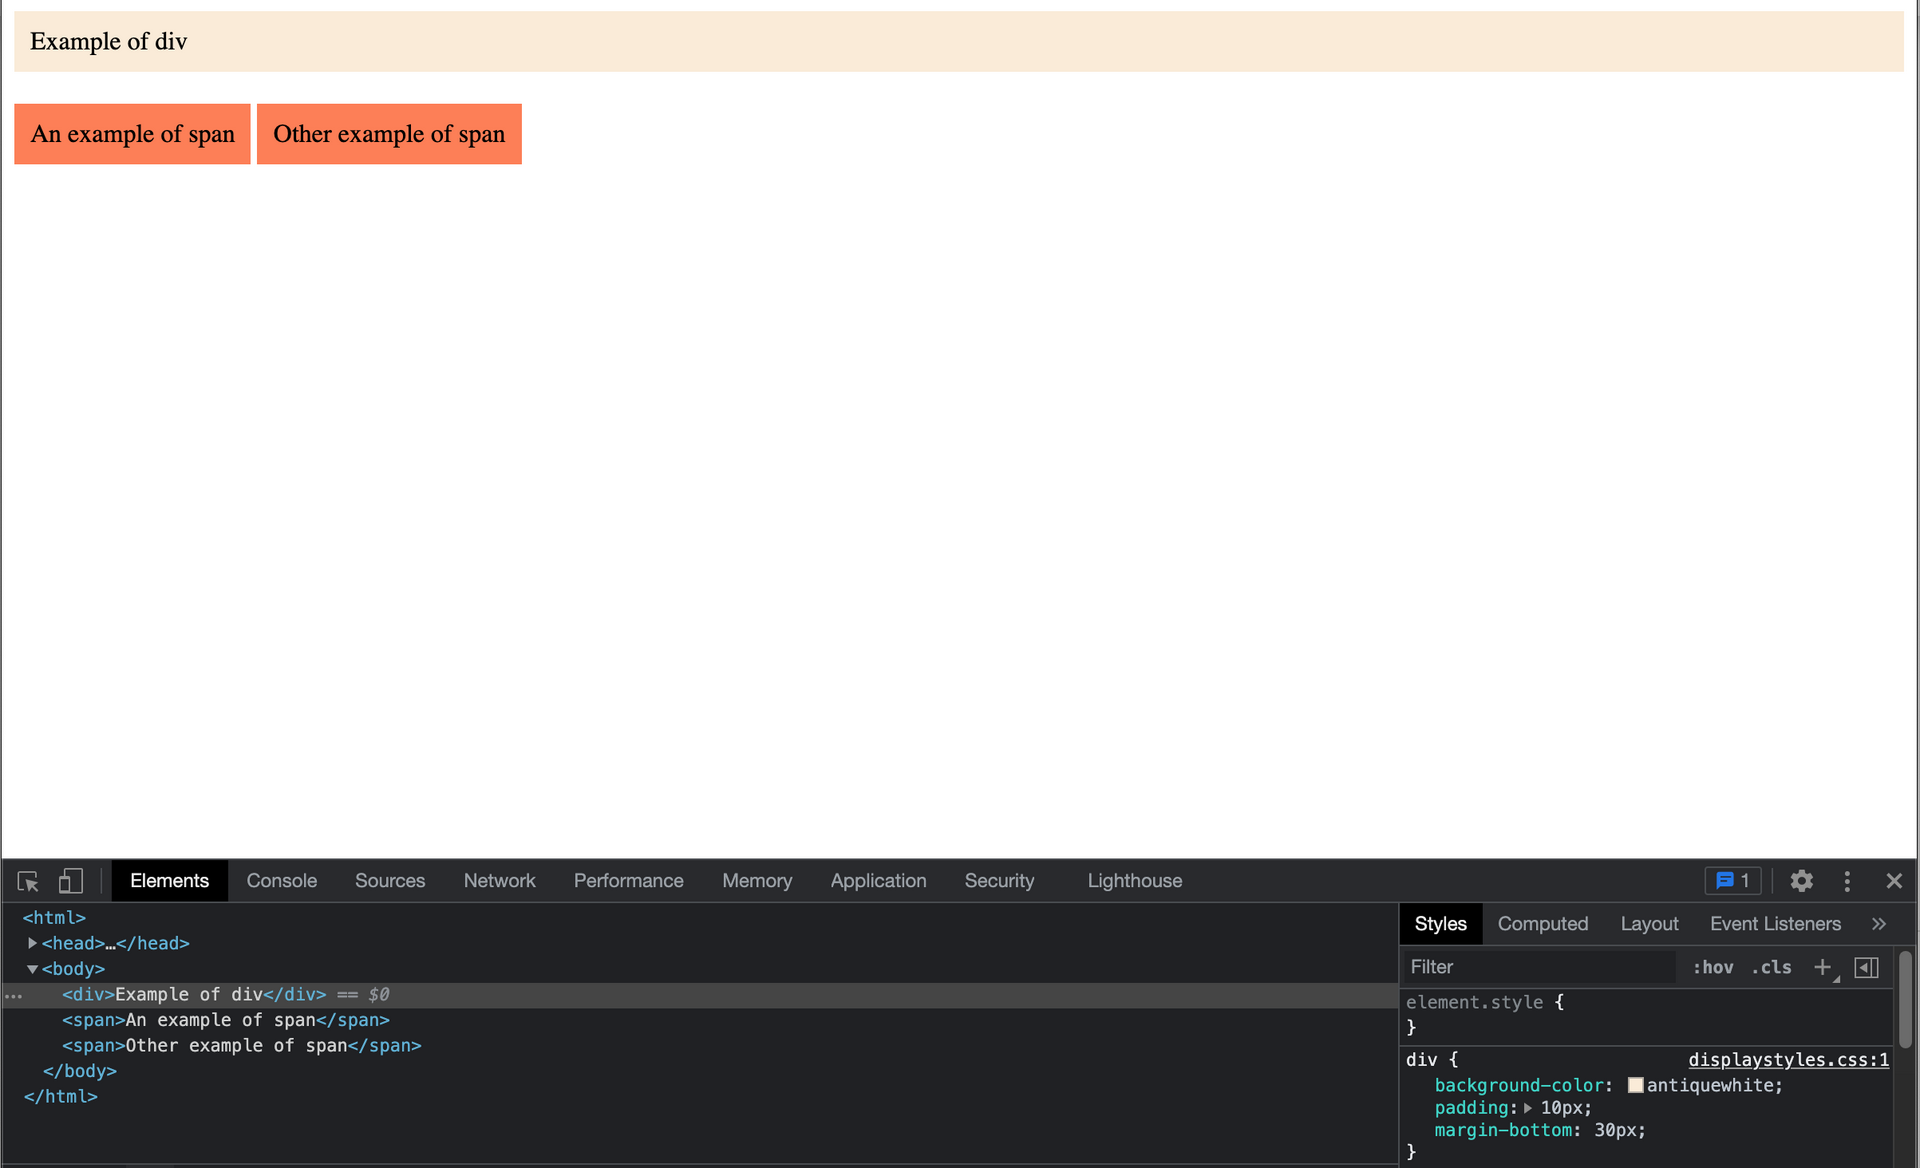Select the div Example of div row
The image size is (1920, 1168).
point(700,995)
